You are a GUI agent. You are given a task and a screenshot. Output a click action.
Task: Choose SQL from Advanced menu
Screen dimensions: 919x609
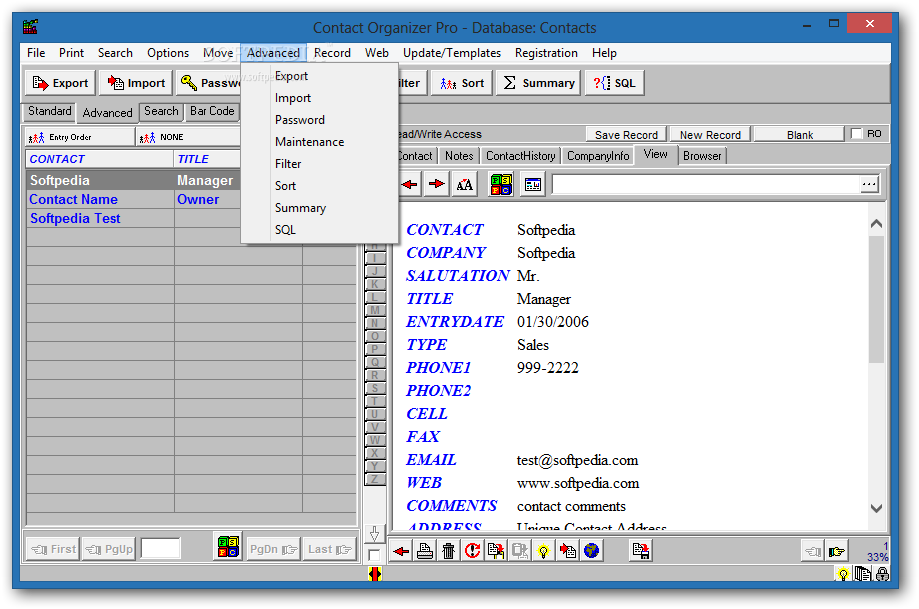[x=285, y=230]
